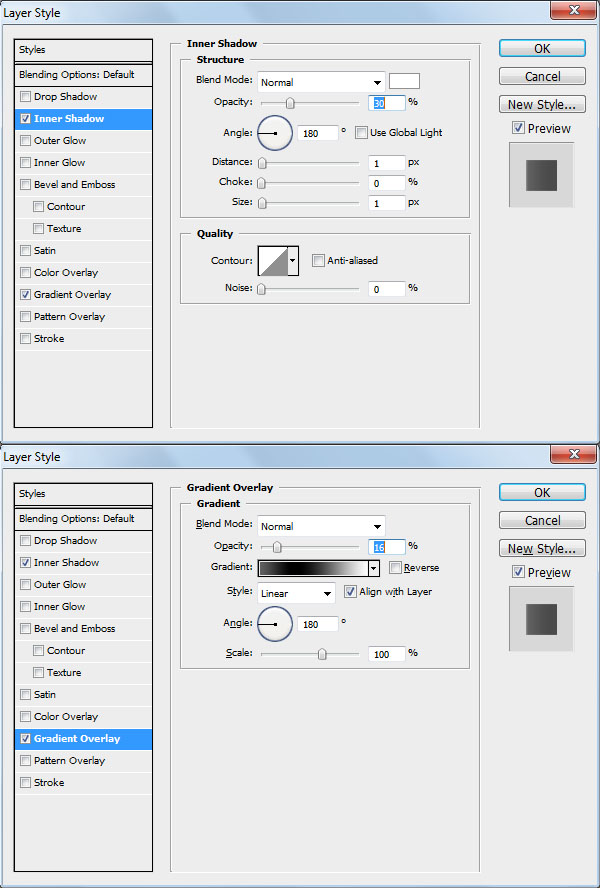Open the Gradient Overlay Blend Mode dropdown
Screen dimensions: 600x888
tap(321, 526)
